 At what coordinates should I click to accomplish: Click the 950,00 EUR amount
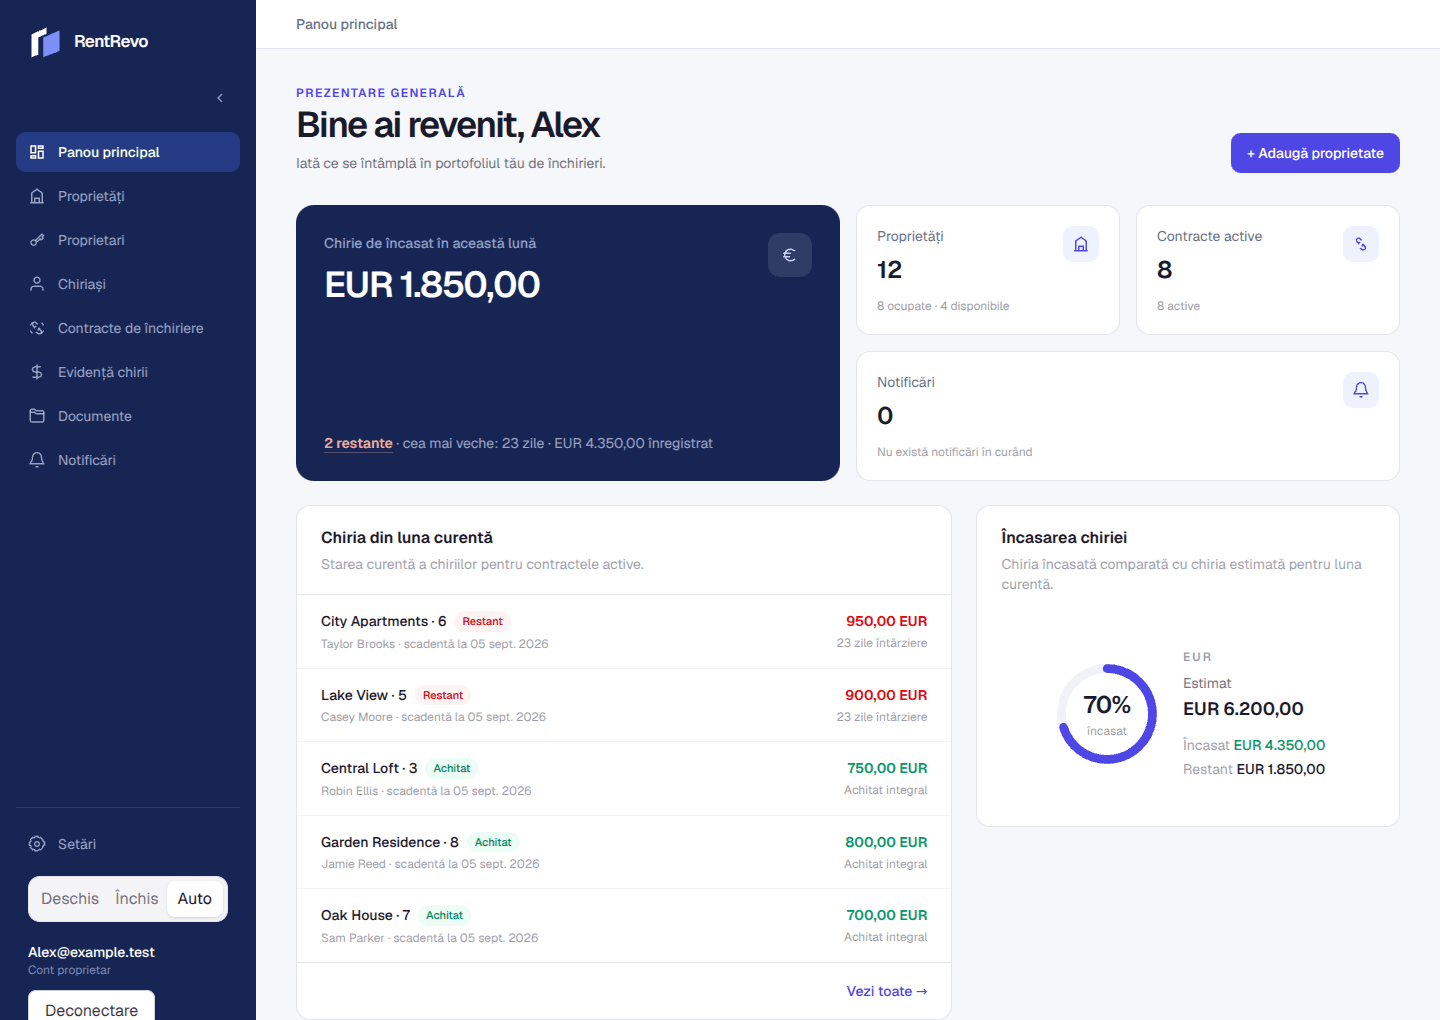[x=886, y=621]
